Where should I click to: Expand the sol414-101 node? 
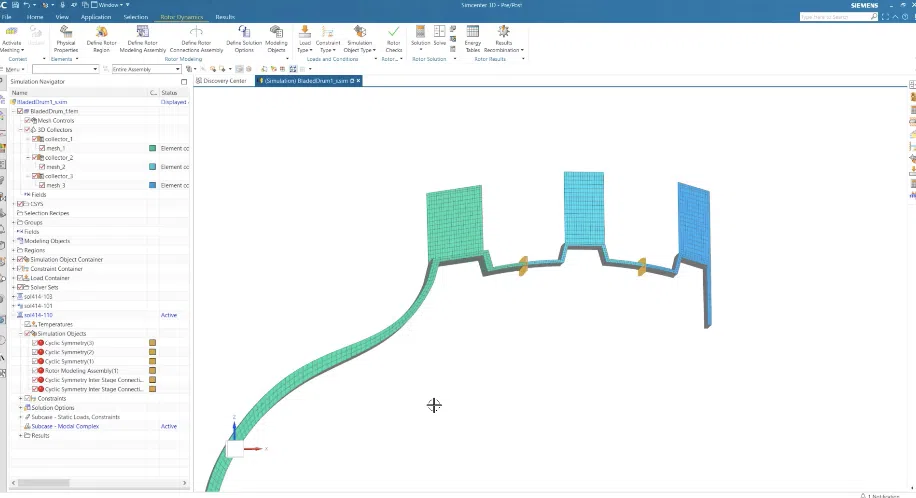tap(13, 306)
